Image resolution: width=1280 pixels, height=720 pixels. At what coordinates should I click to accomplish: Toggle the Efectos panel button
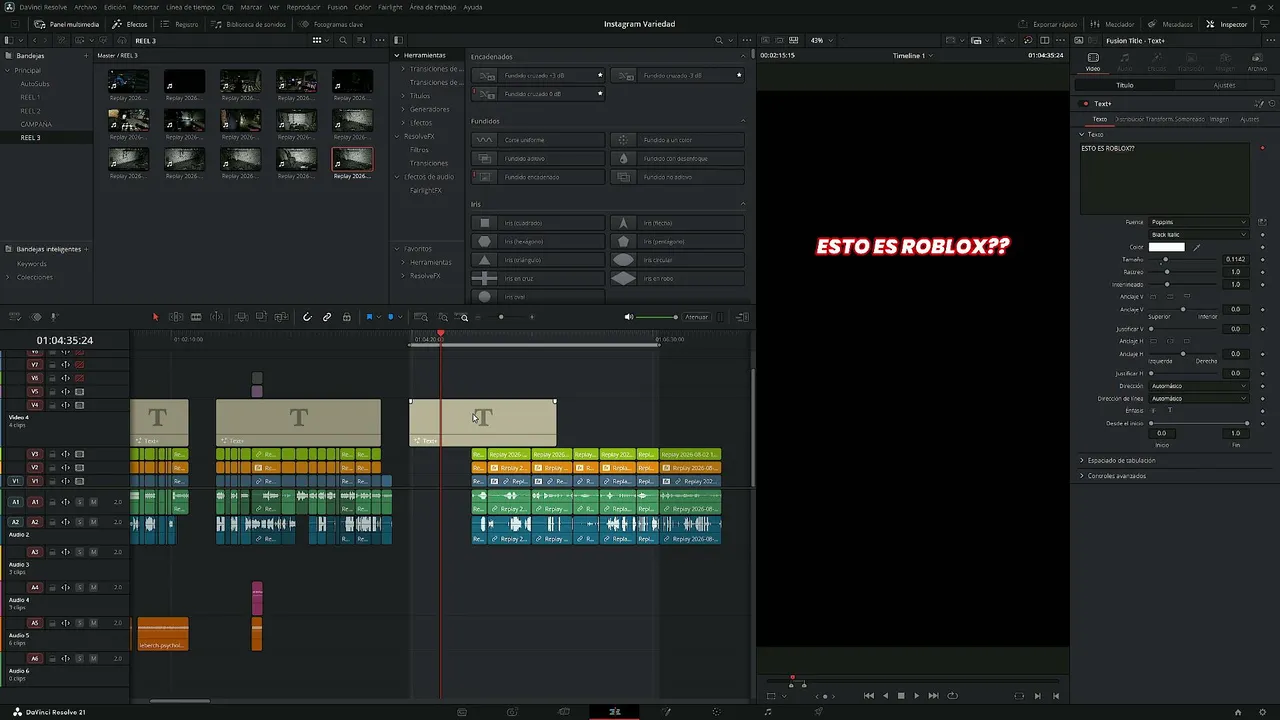click(x=130, y=24)
